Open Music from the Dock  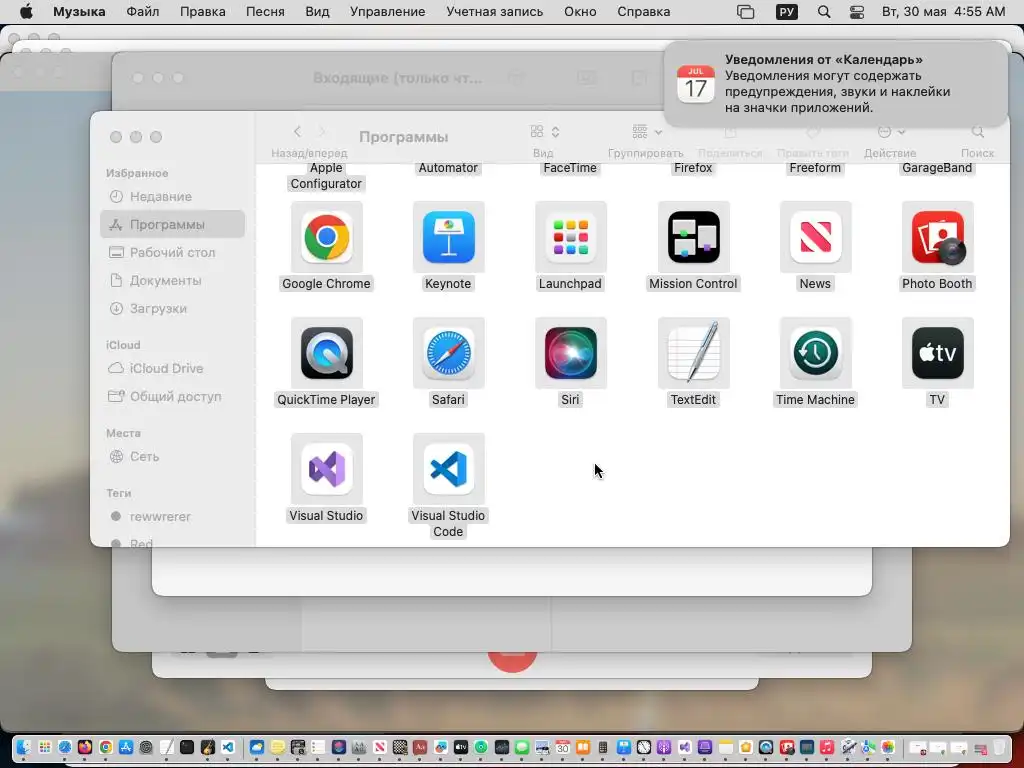click(x=827, y=747)
